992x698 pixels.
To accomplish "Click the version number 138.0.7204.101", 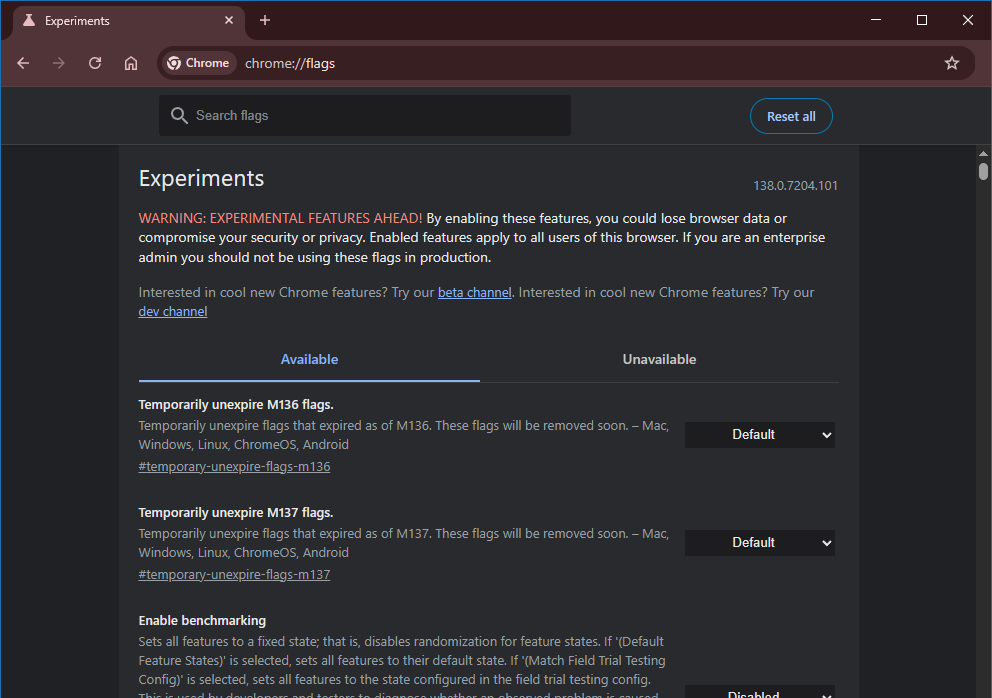I will click(x=795, y=185).
